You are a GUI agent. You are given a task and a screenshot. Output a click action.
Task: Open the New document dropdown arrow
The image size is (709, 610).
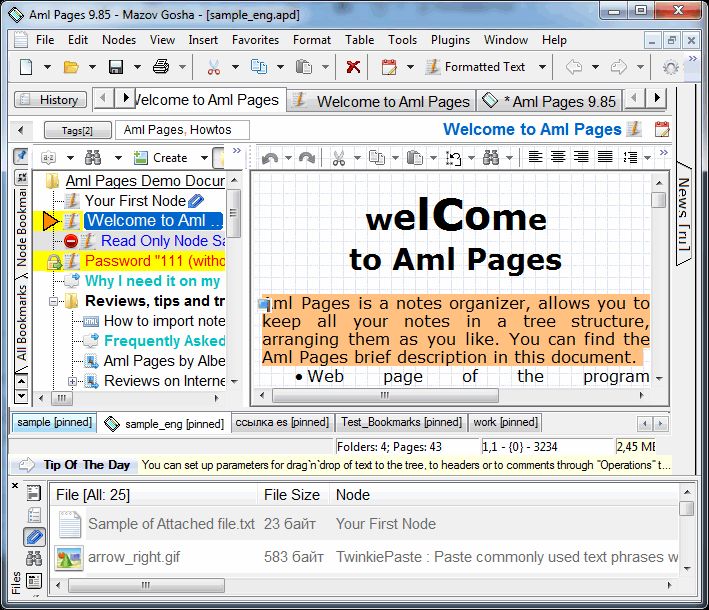[47, 67]
